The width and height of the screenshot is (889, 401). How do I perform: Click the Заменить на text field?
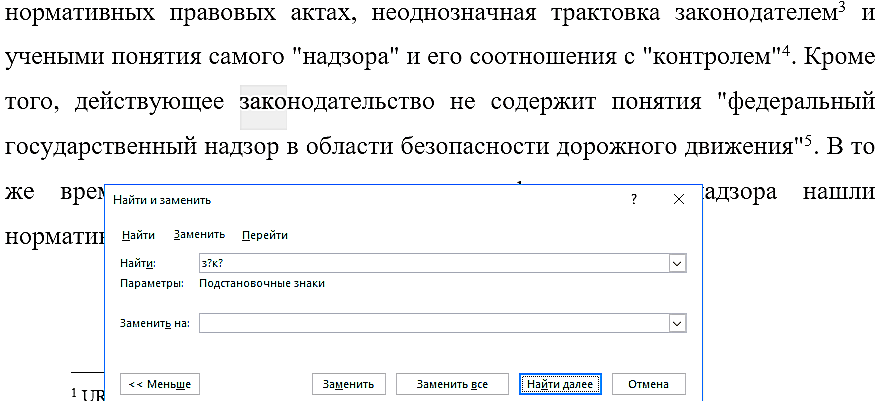point(430,323)
